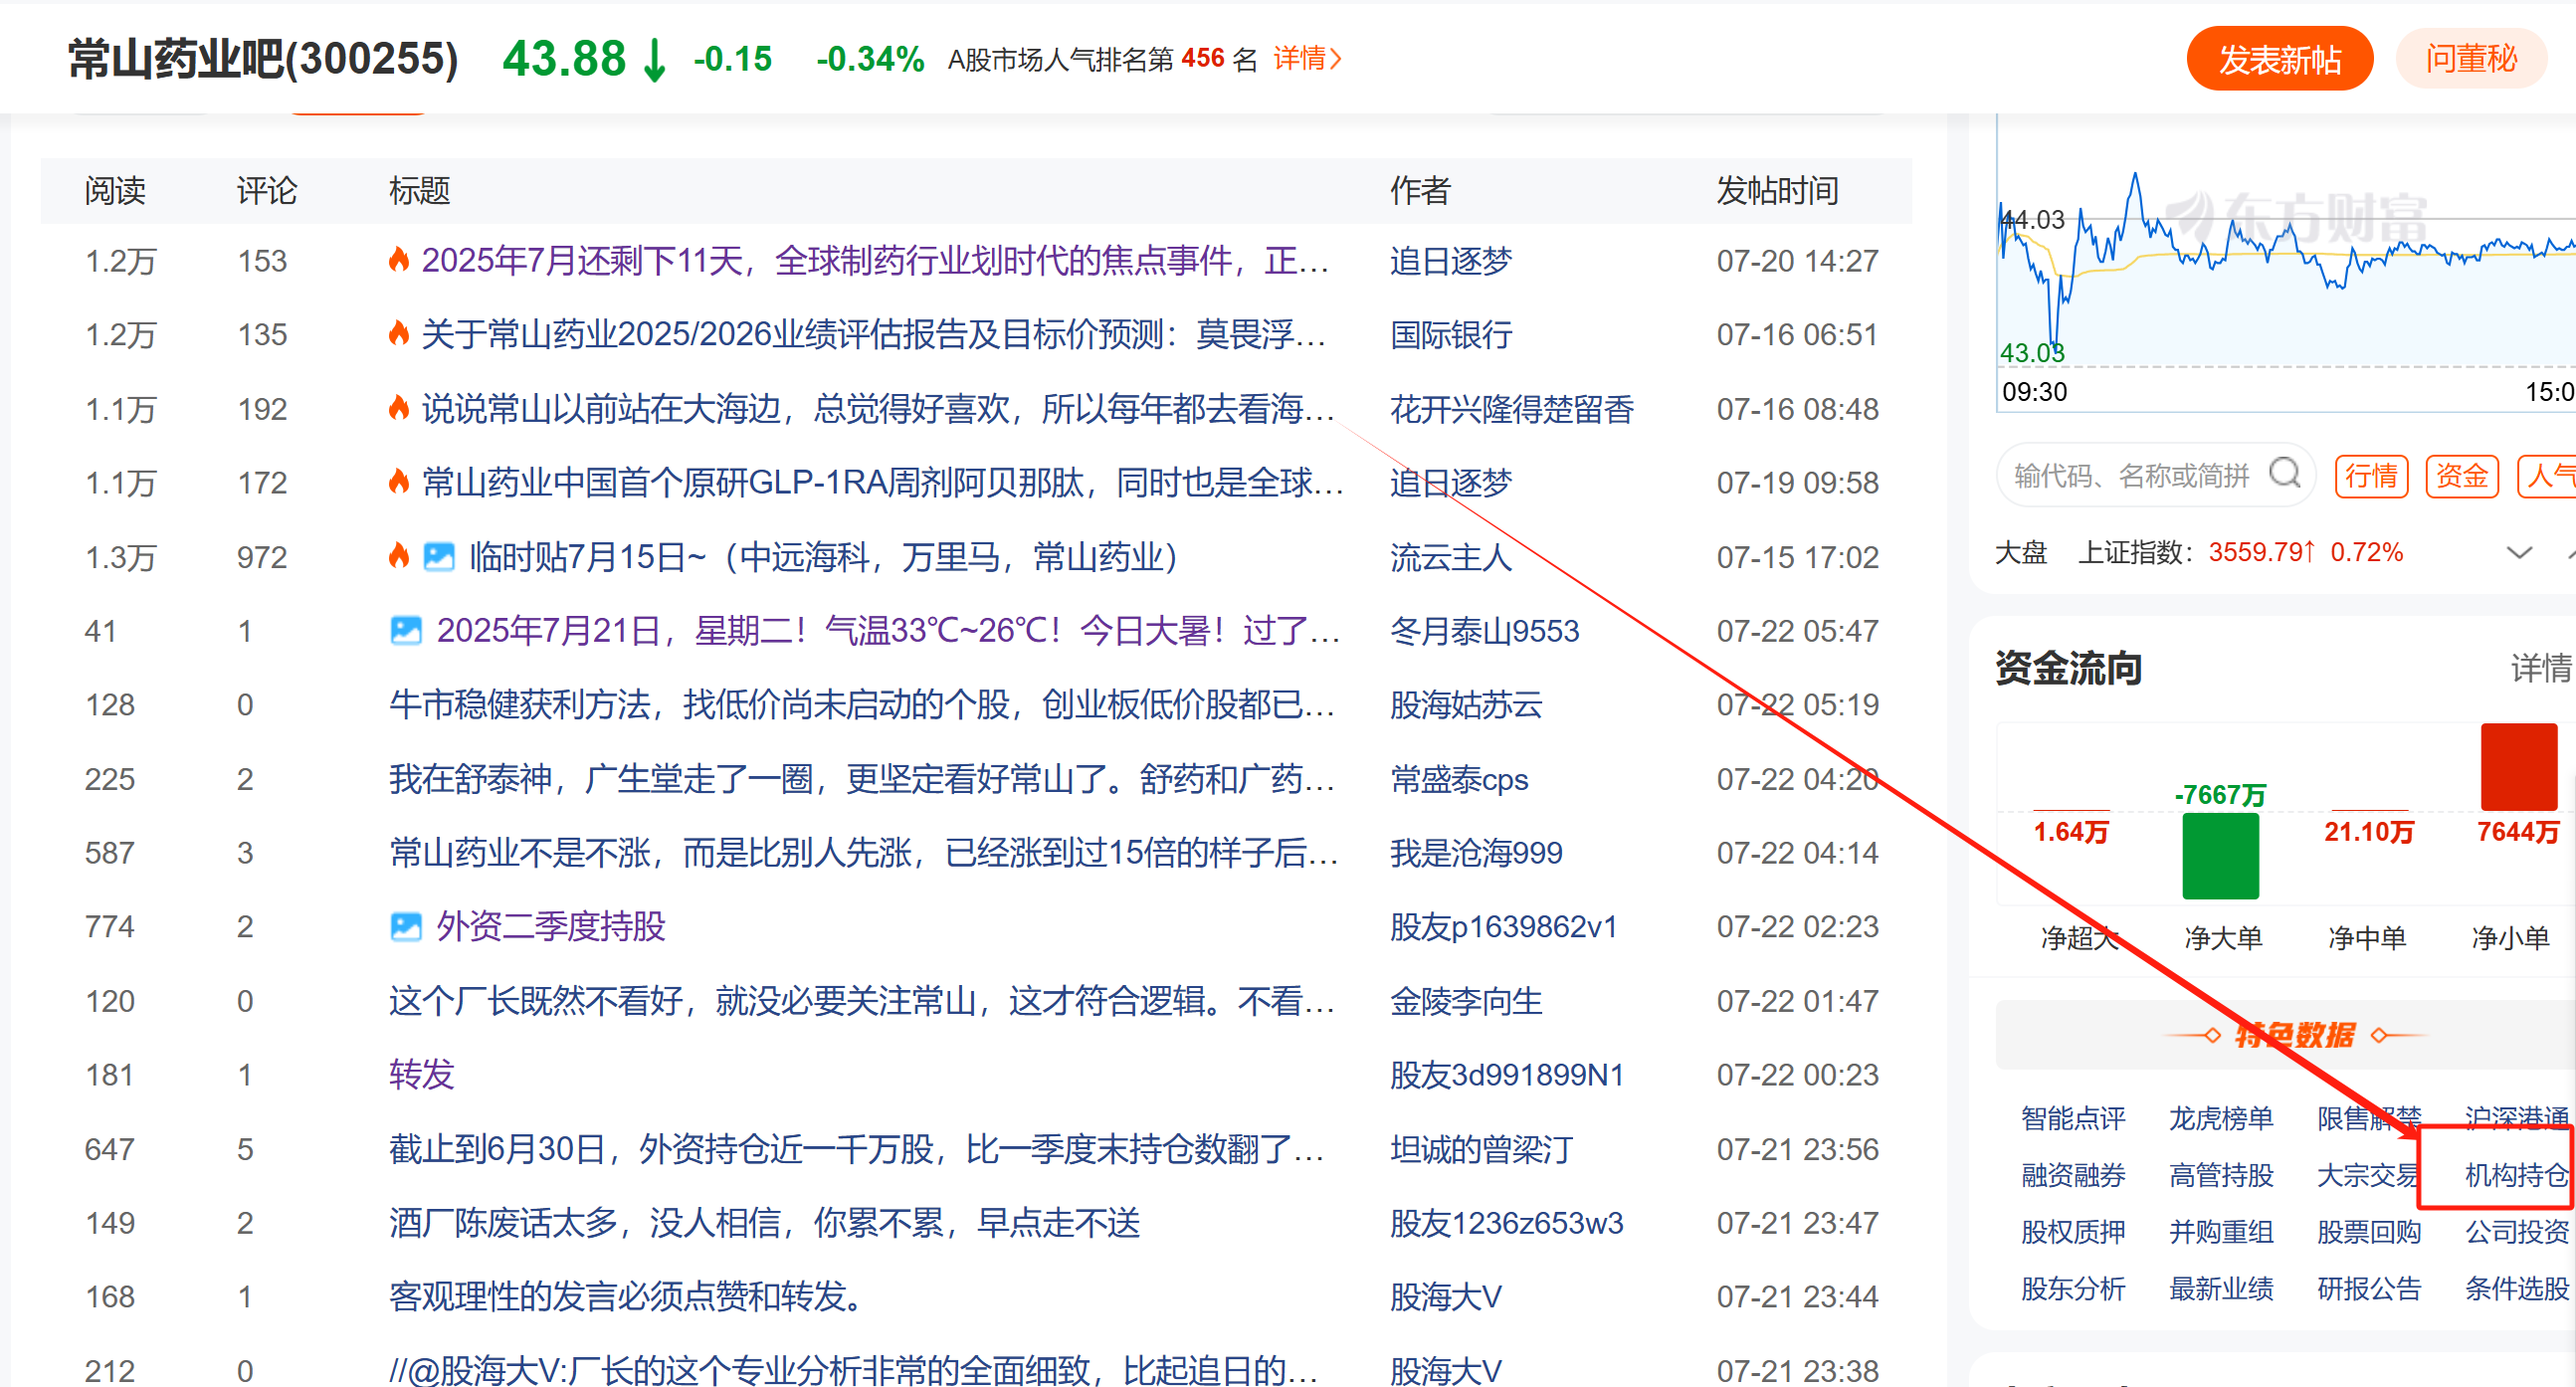Open author 冬月泰山9553 profile

1484,630
